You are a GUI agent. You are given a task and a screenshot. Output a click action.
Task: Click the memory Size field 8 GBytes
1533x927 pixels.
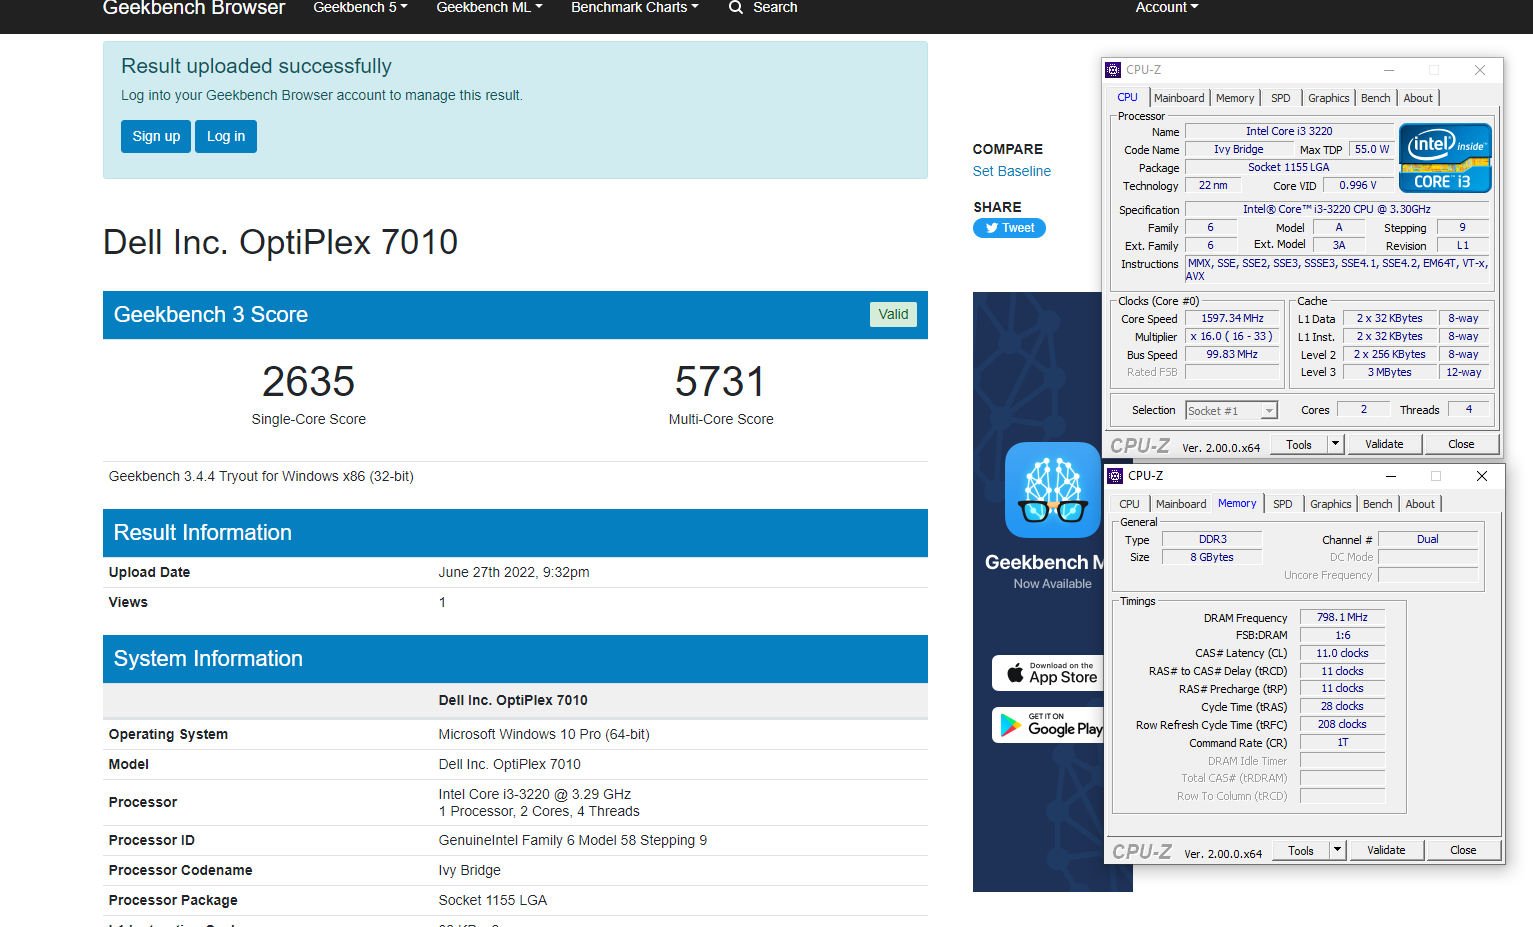(1212, 557)
